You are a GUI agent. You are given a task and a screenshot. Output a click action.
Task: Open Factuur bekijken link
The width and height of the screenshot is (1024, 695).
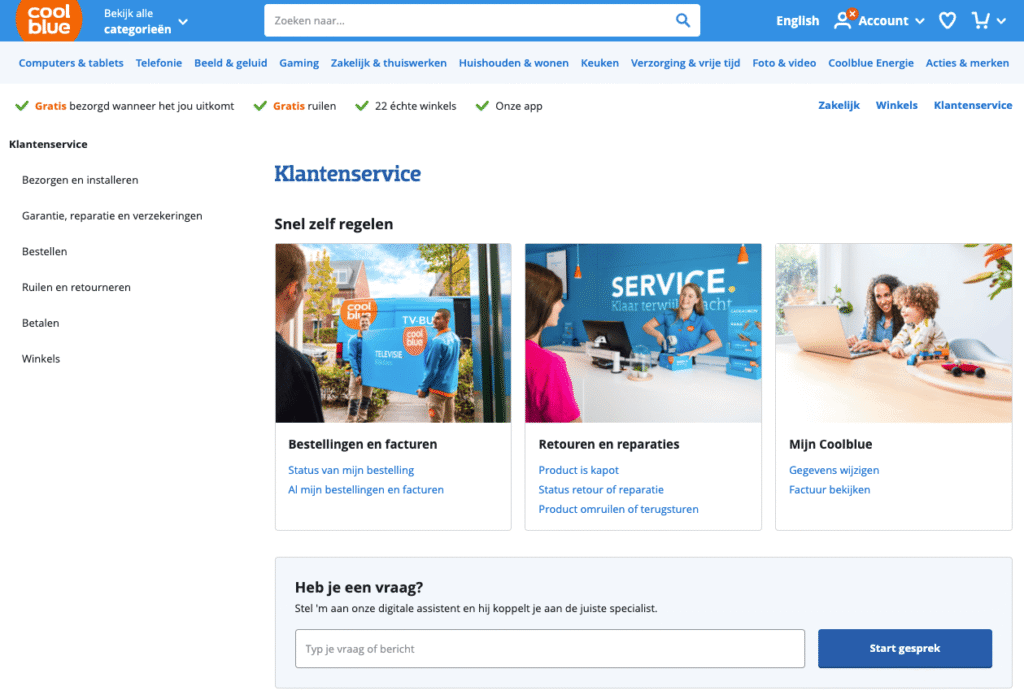click(x=829, y=489)
